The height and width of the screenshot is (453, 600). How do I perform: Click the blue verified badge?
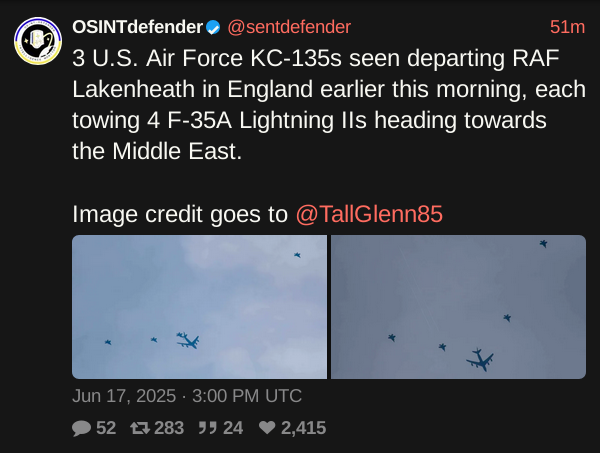point(213,28)
